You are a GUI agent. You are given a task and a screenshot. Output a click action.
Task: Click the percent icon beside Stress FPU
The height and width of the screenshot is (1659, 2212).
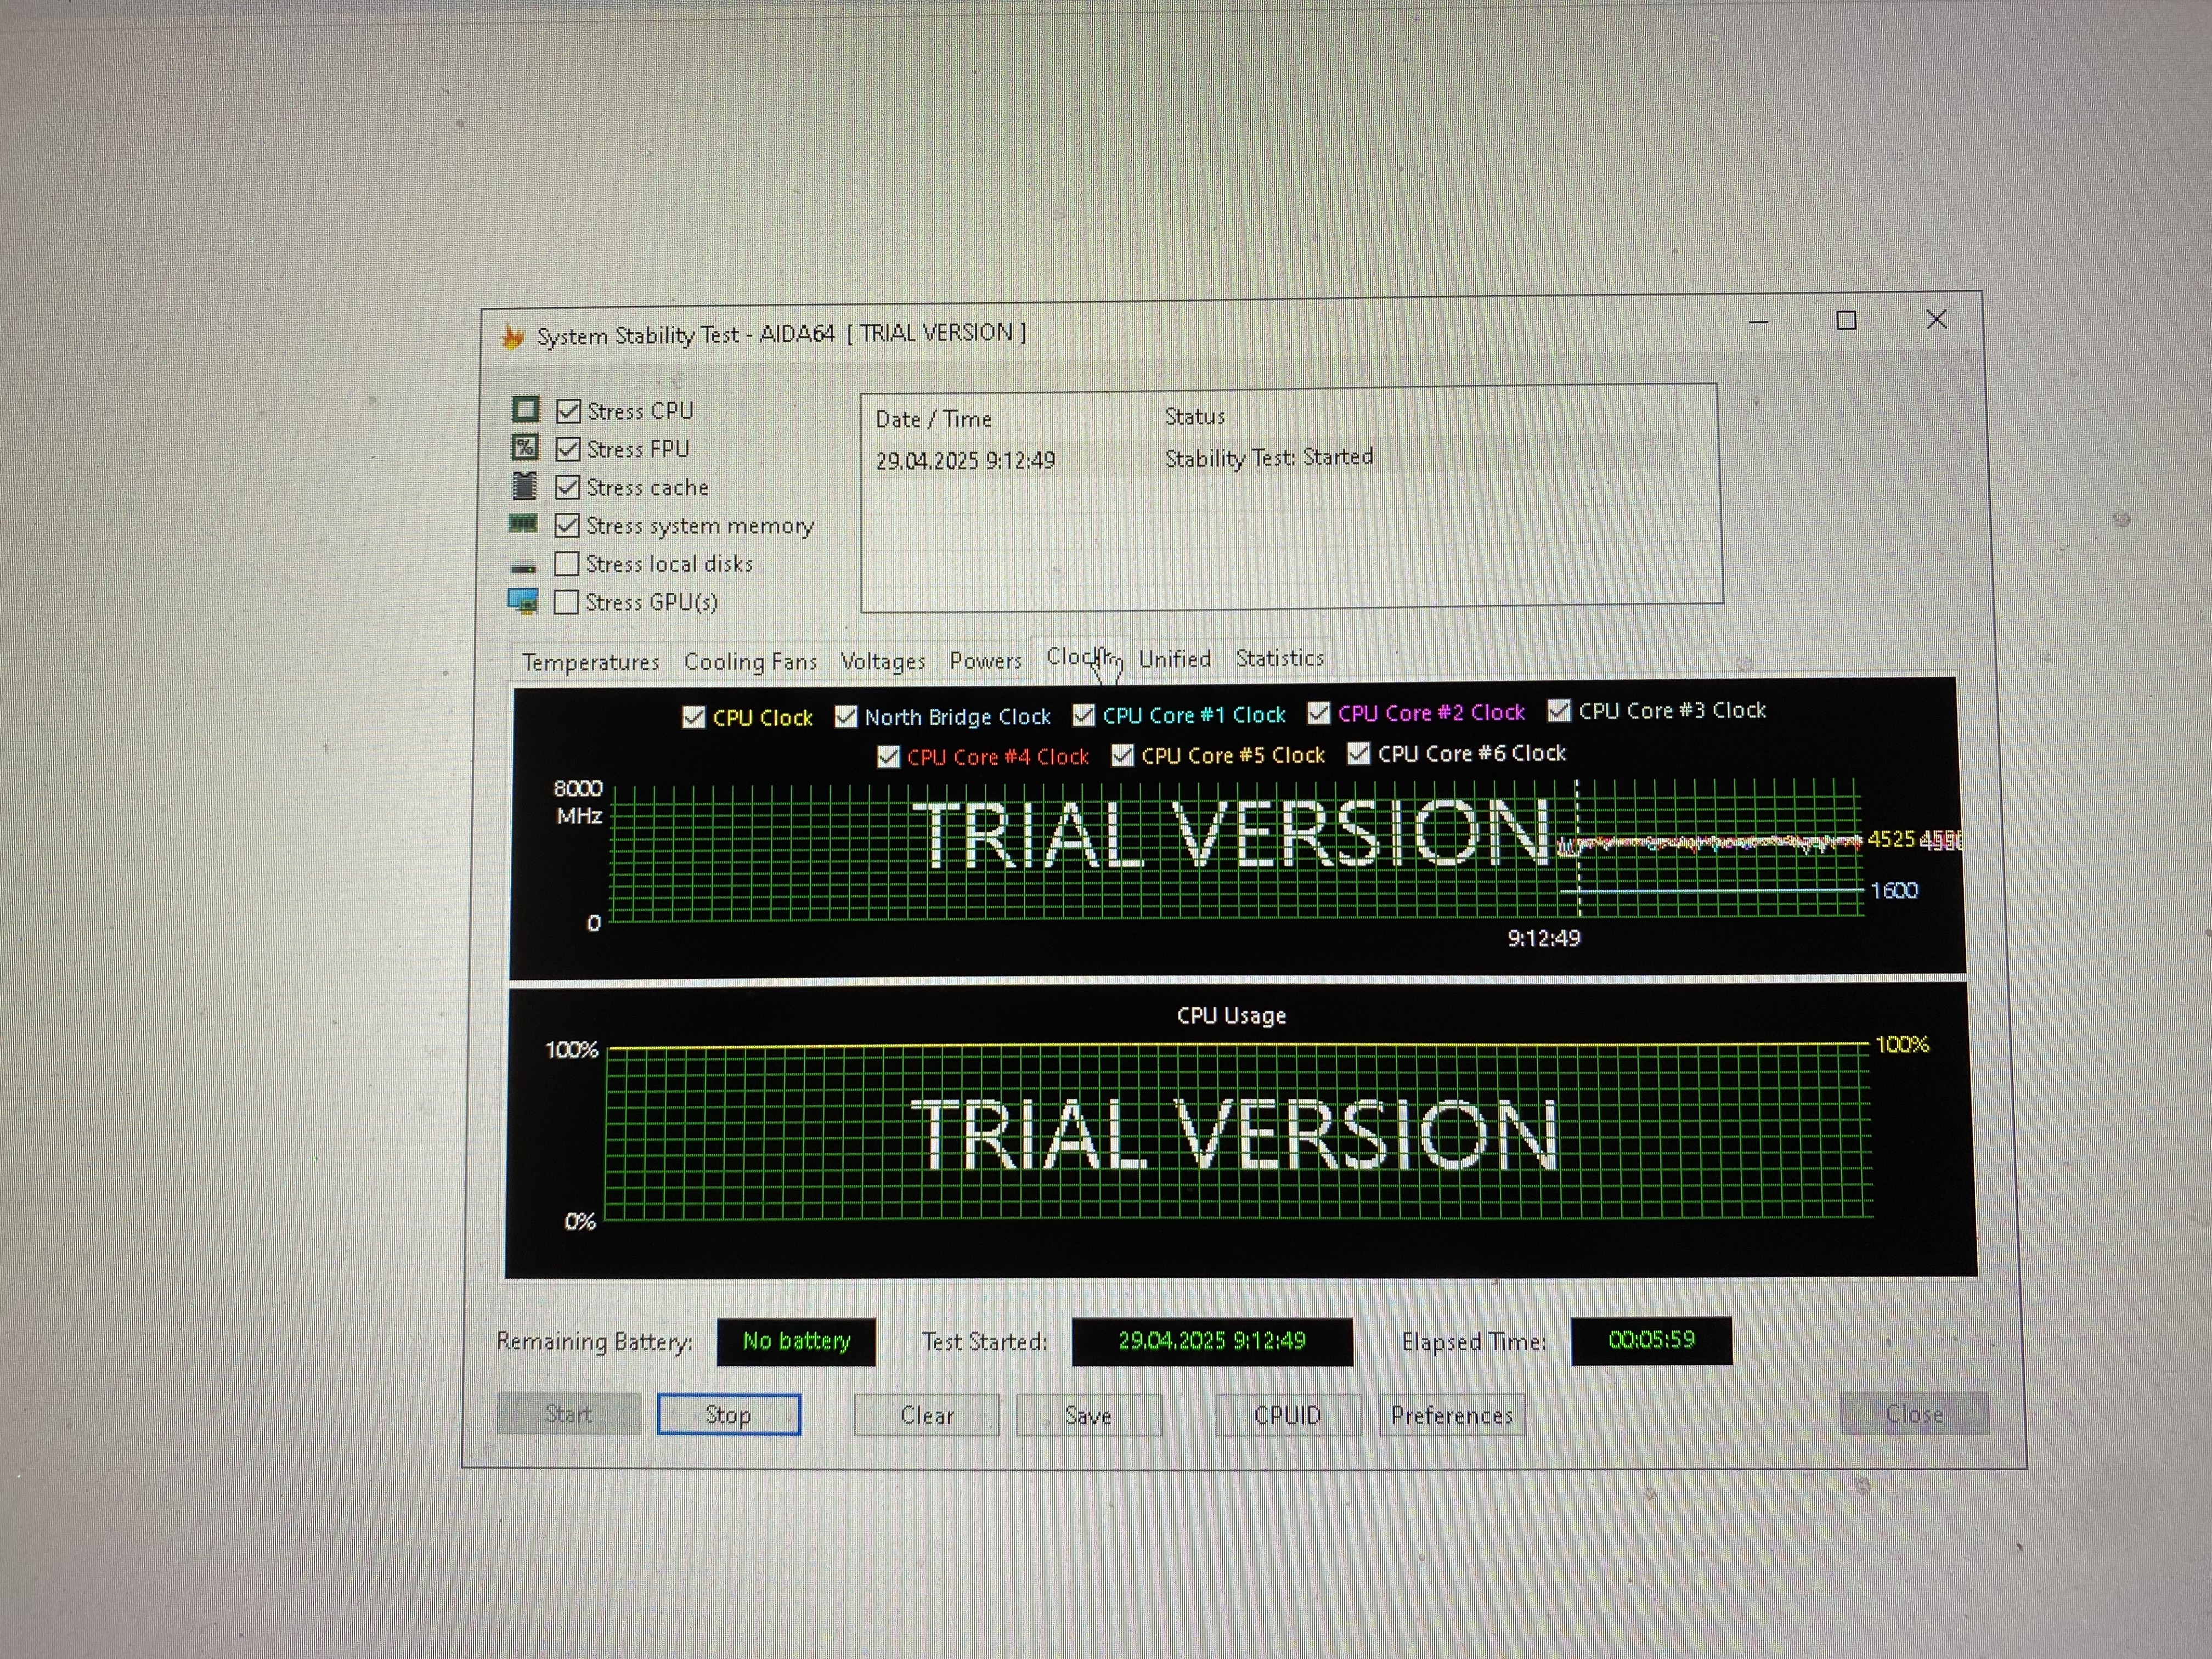tap(525, 447)
